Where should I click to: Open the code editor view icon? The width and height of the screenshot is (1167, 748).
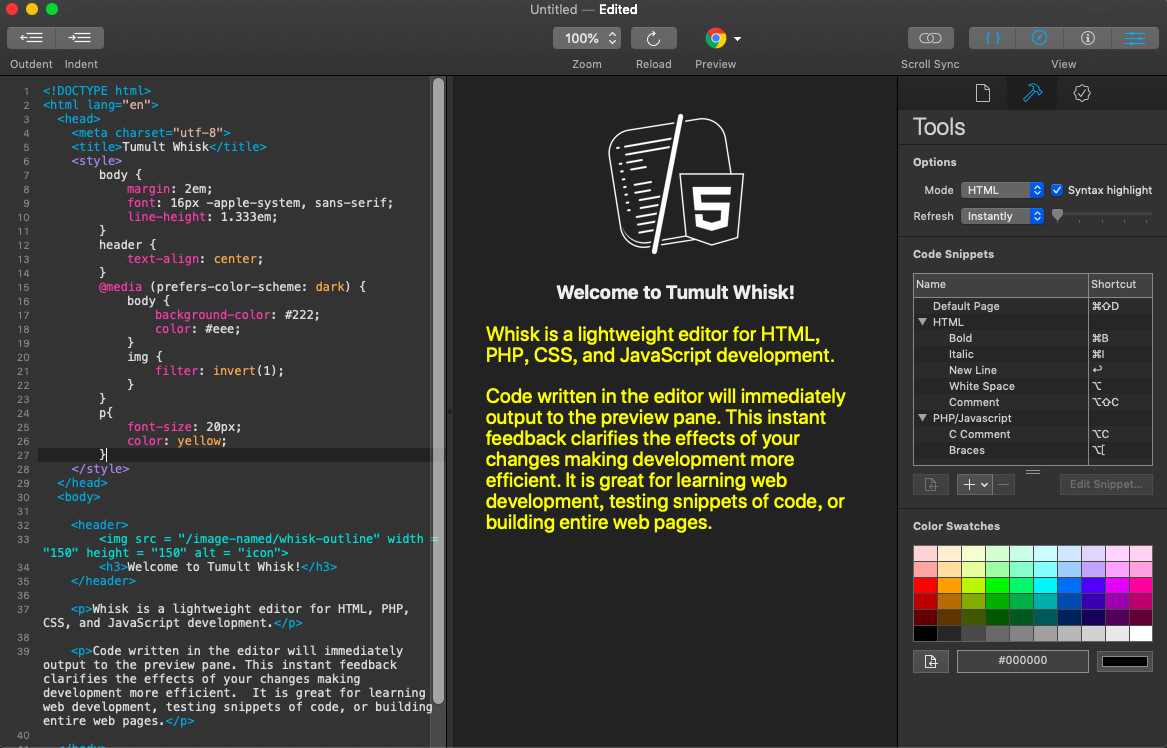point(991,37)
